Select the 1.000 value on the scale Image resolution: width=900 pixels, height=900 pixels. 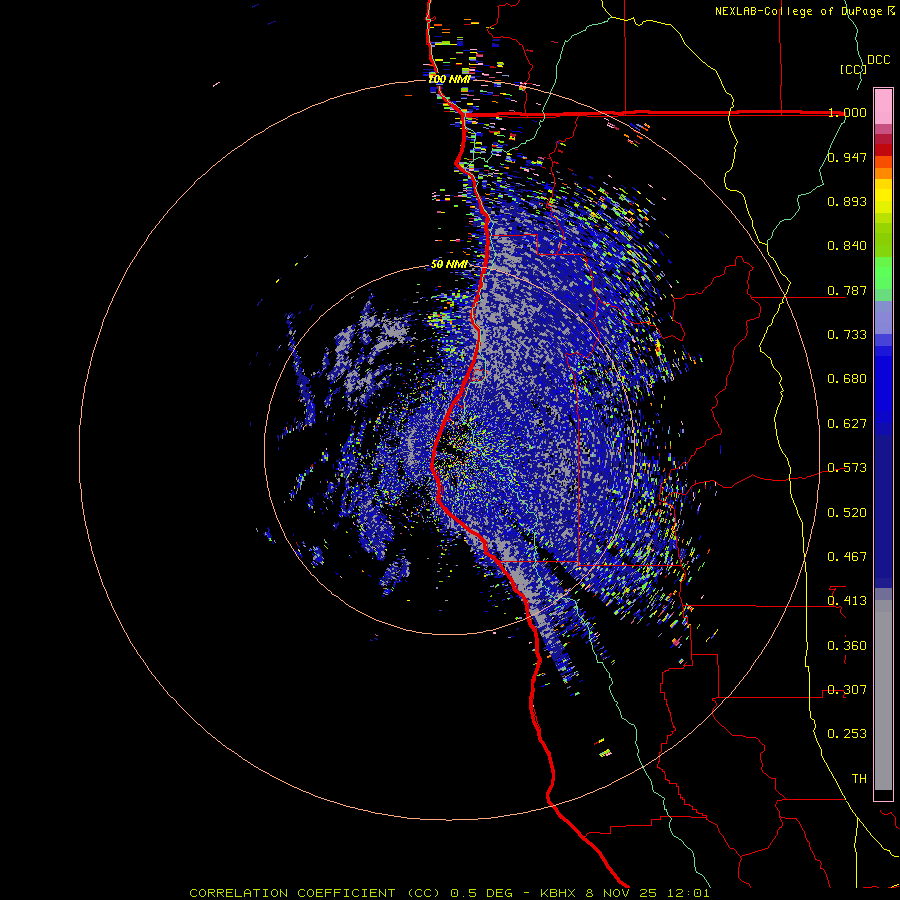coord(847,112)
